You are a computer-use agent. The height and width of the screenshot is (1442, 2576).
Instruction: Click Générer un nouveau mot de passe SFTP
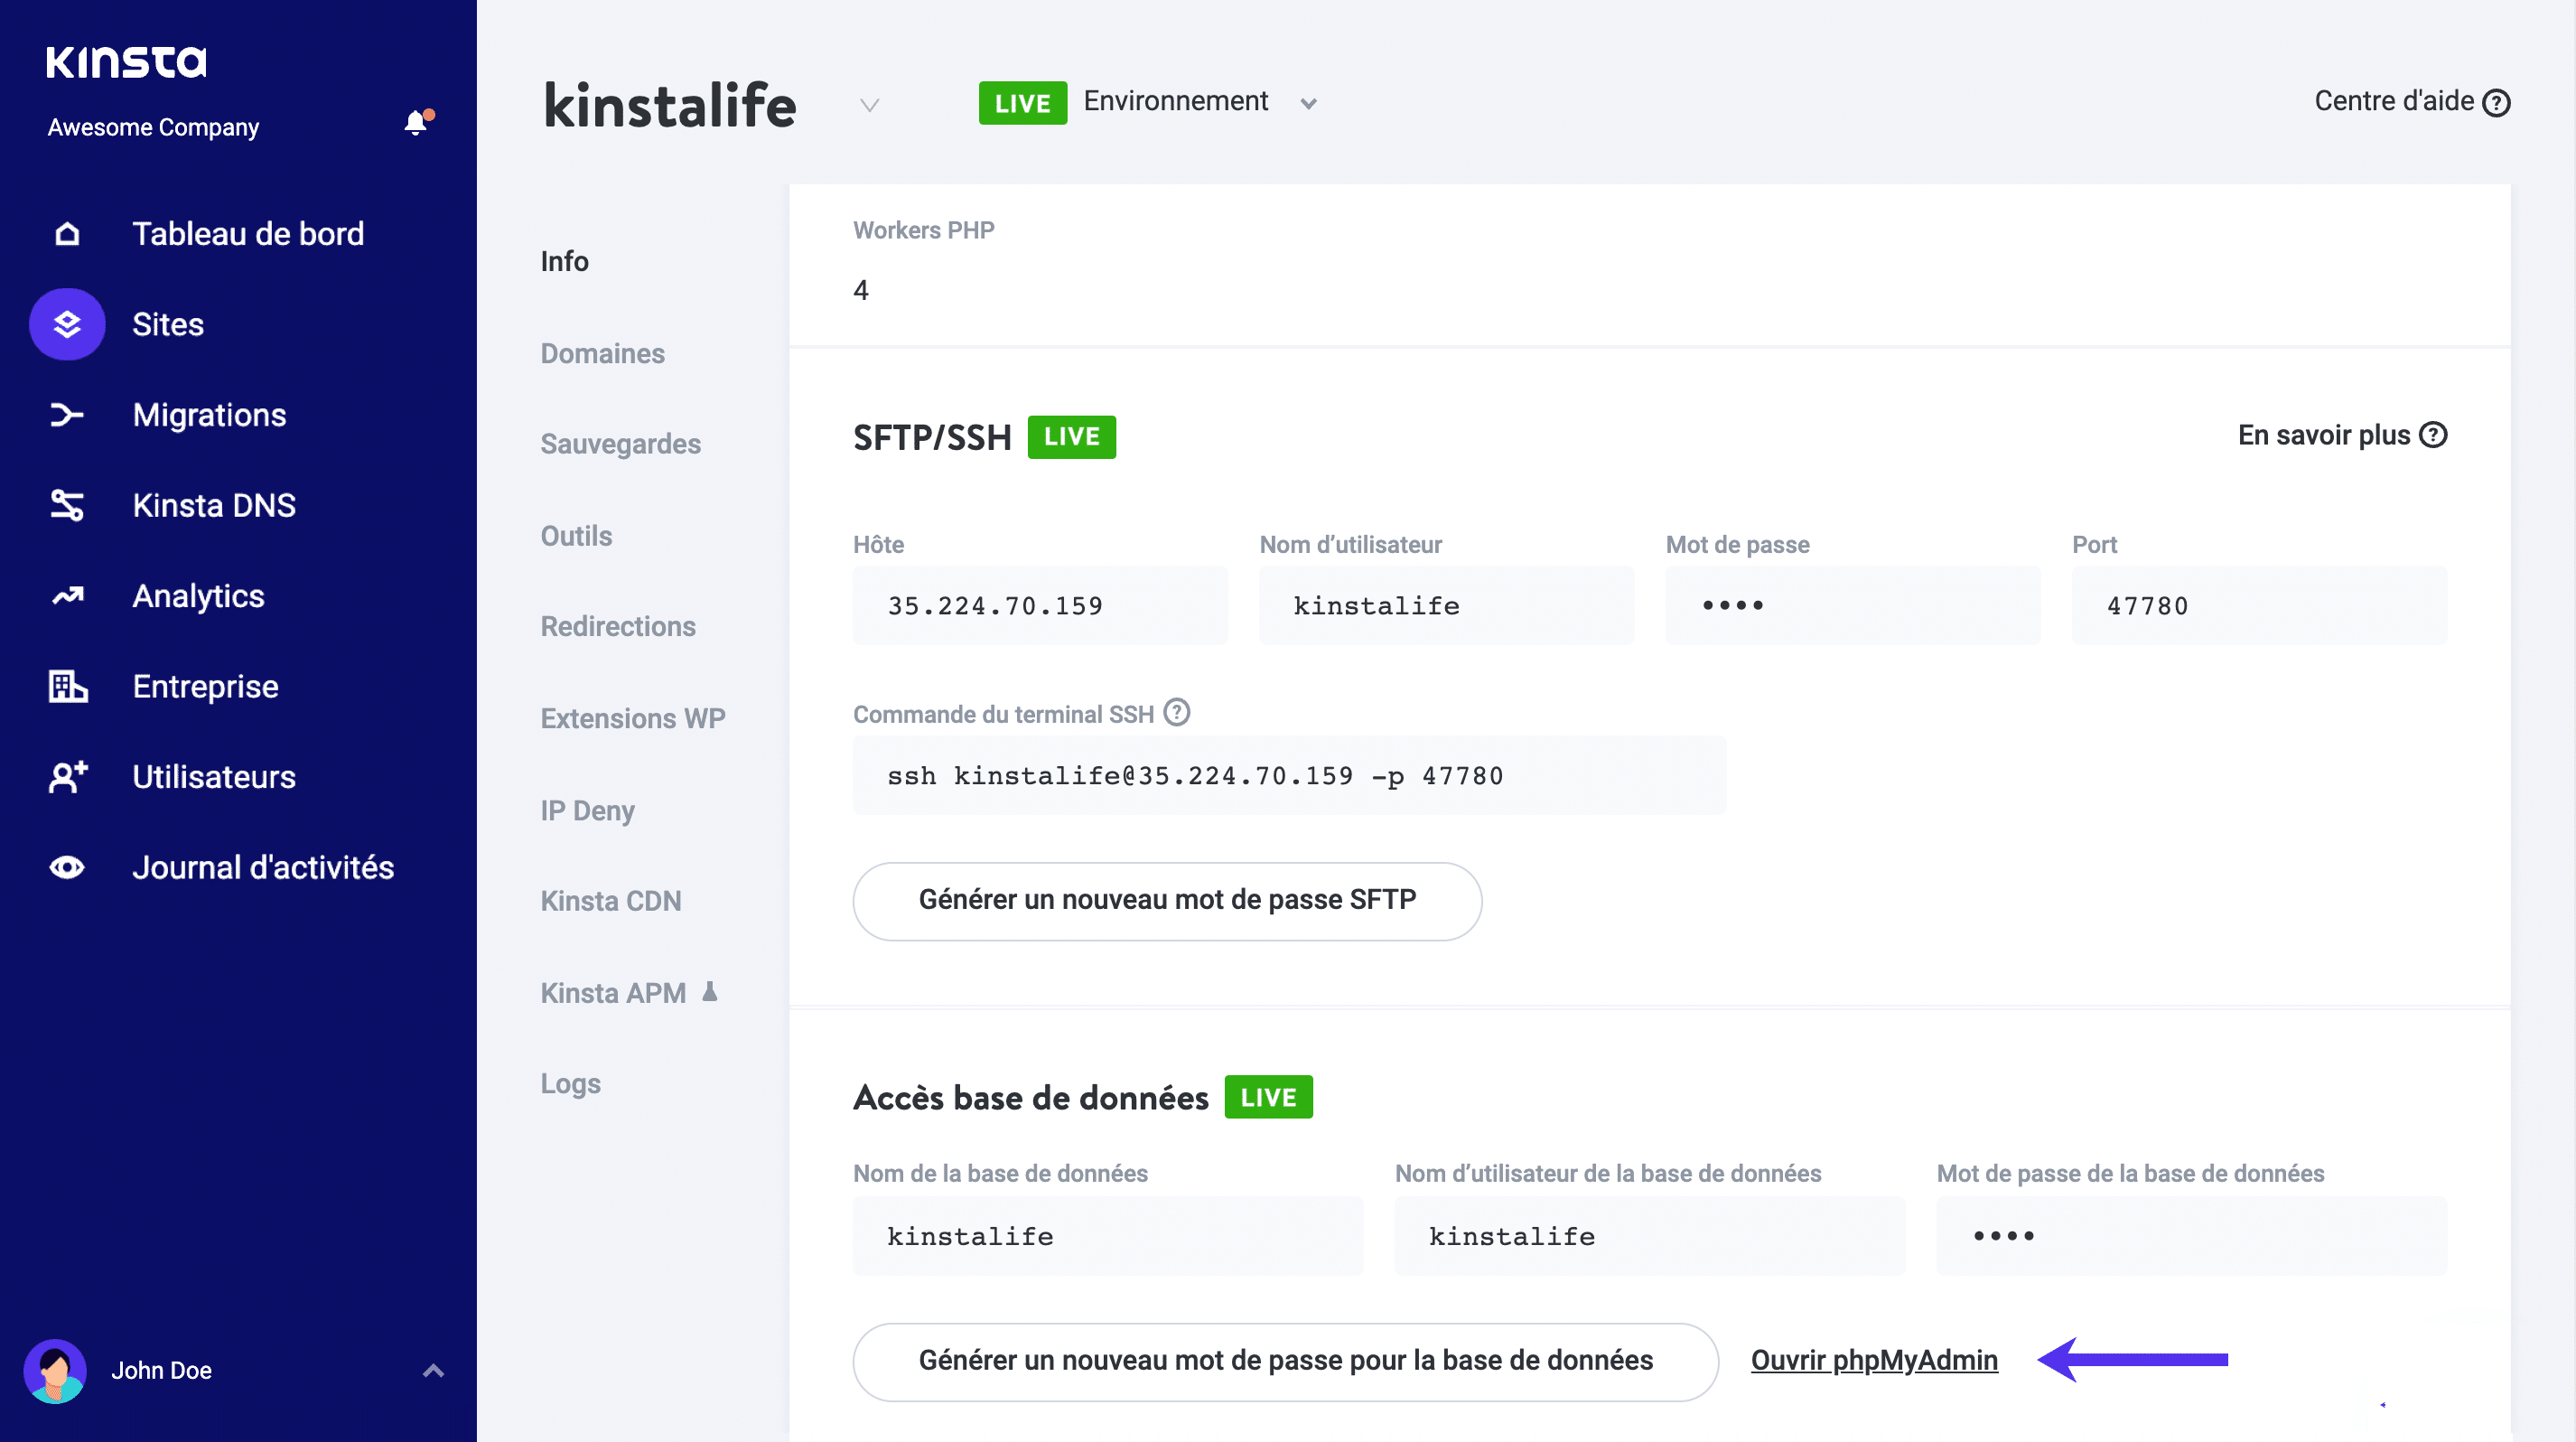(1167, 901)
